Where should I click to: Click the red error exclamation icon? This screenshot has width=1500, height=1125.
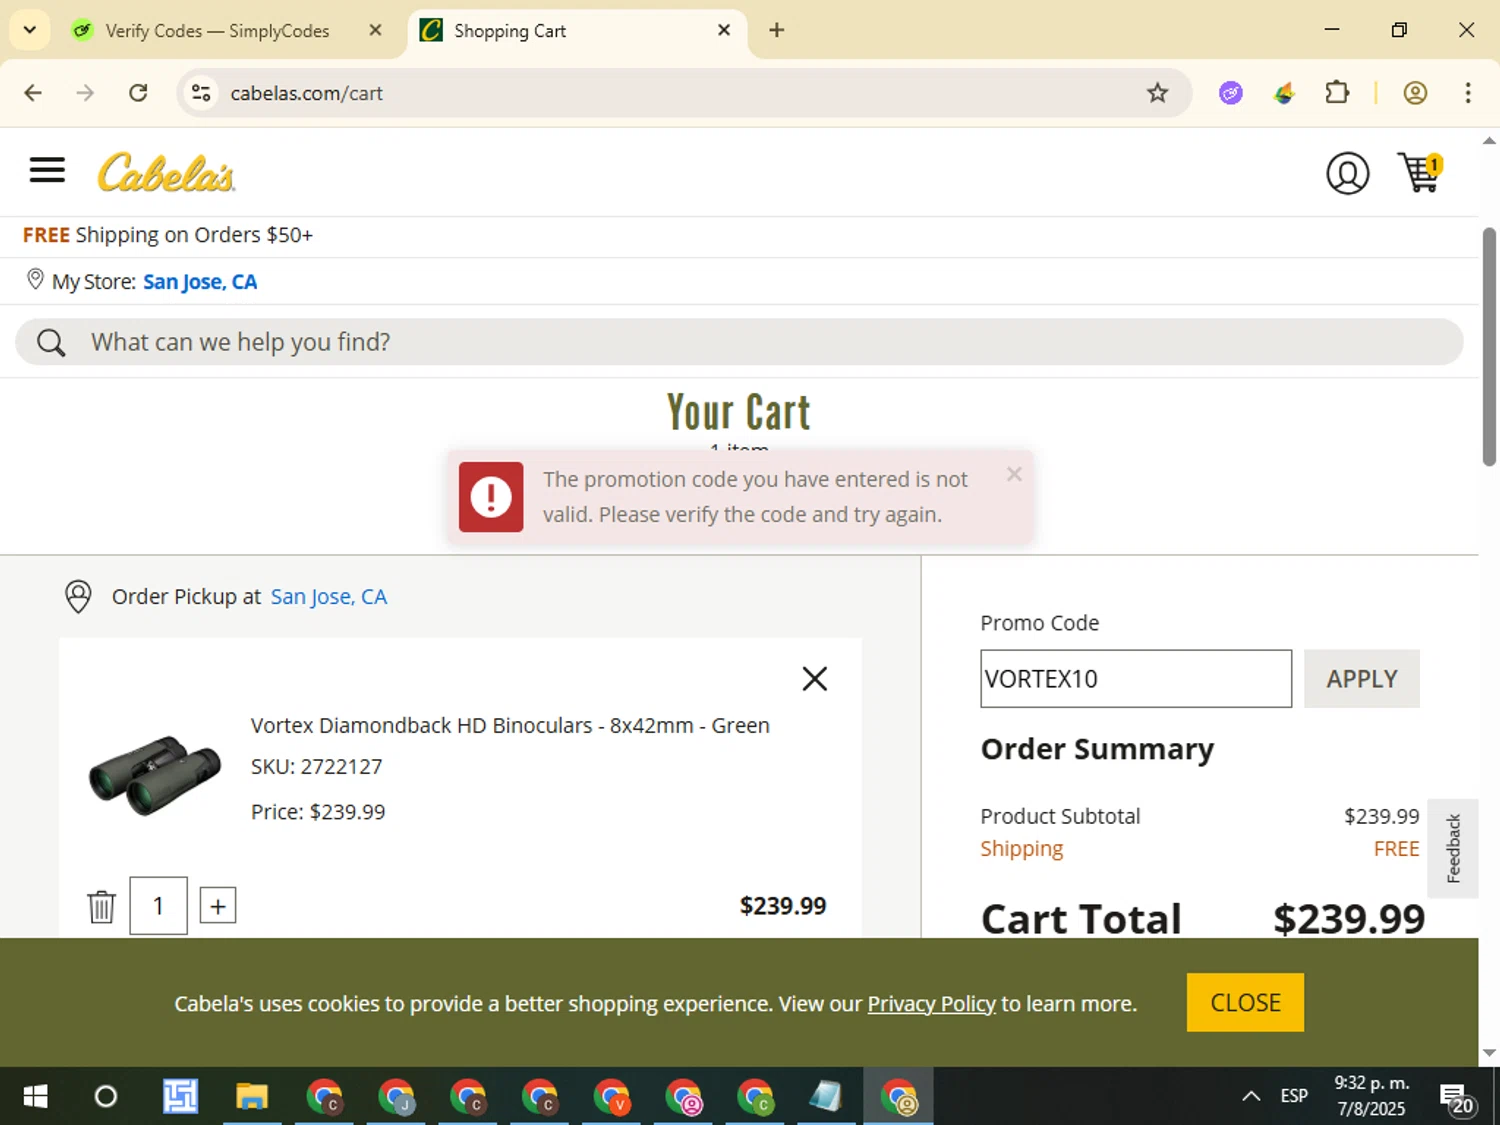[x=491, y=497]
